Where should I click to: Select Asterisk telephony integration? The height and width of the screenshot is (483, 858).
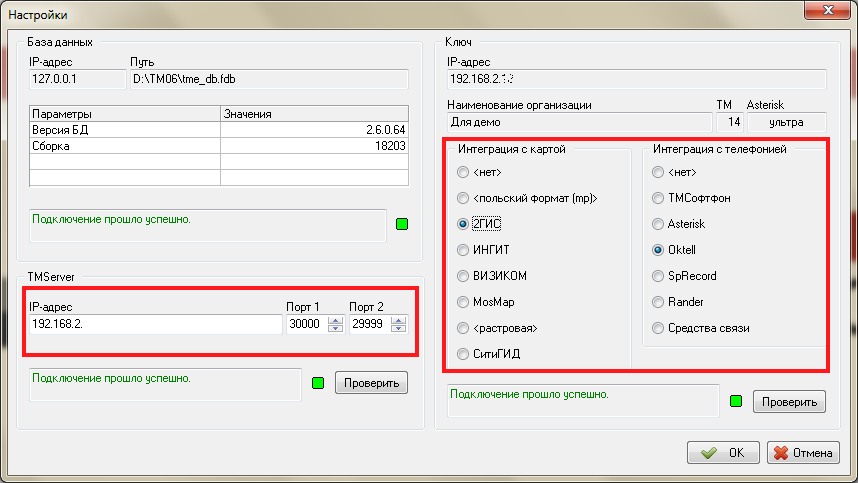click(x=658, y=224)
